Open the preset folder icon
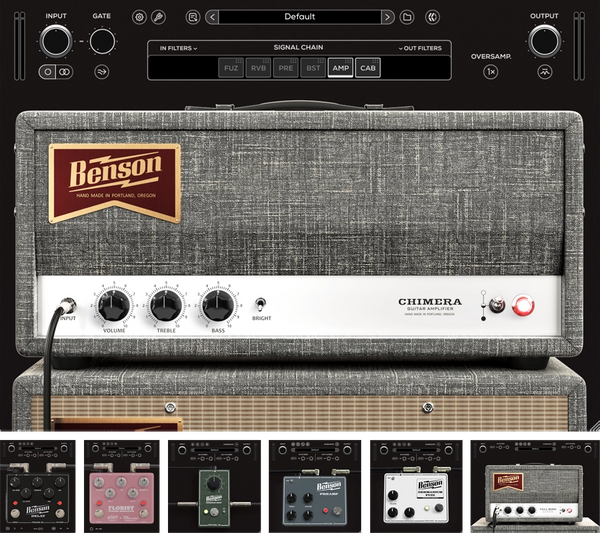 point(407,17)
